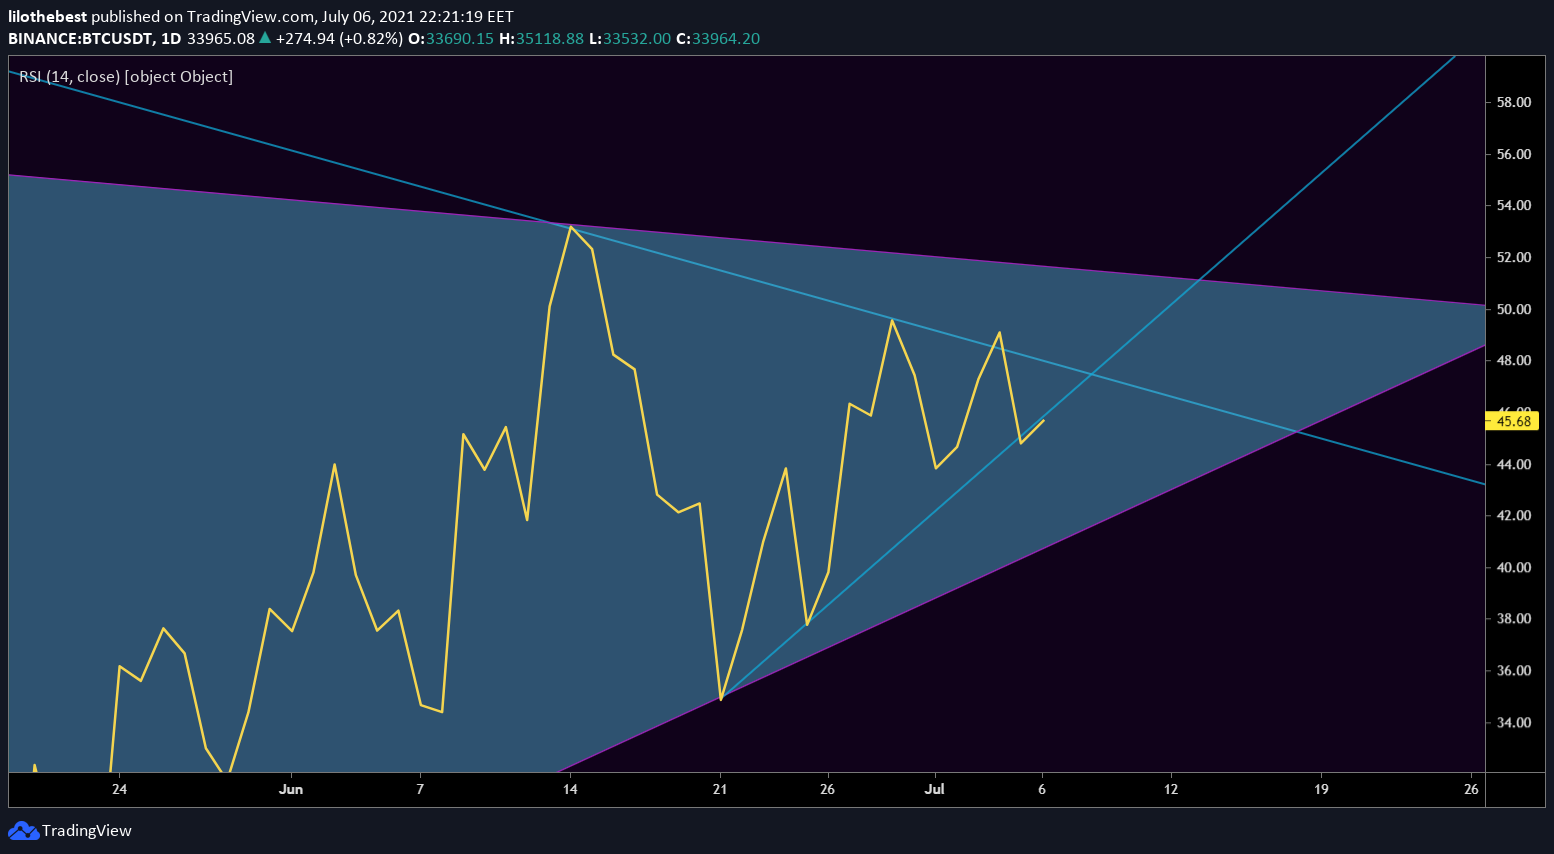Click the close value C:33964.20

(718, 39)
